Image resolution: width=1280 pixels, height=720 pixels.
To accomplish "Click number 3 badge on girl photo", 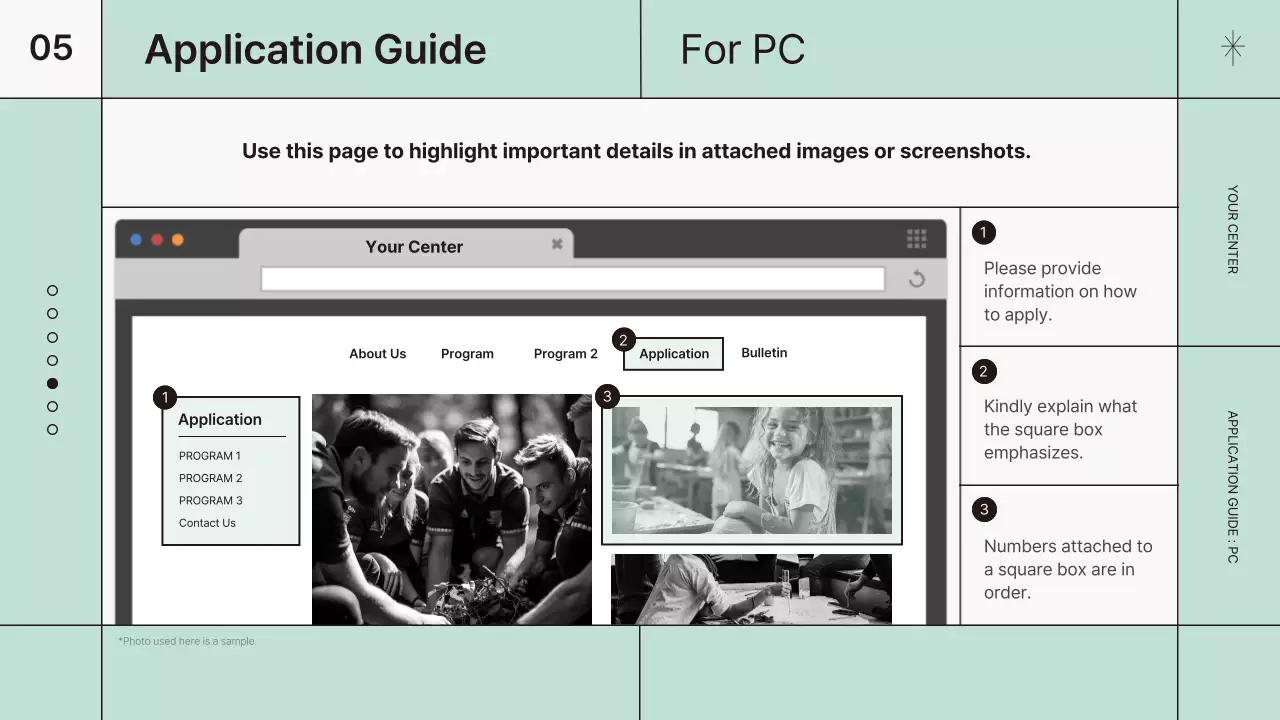I will 607,397.
